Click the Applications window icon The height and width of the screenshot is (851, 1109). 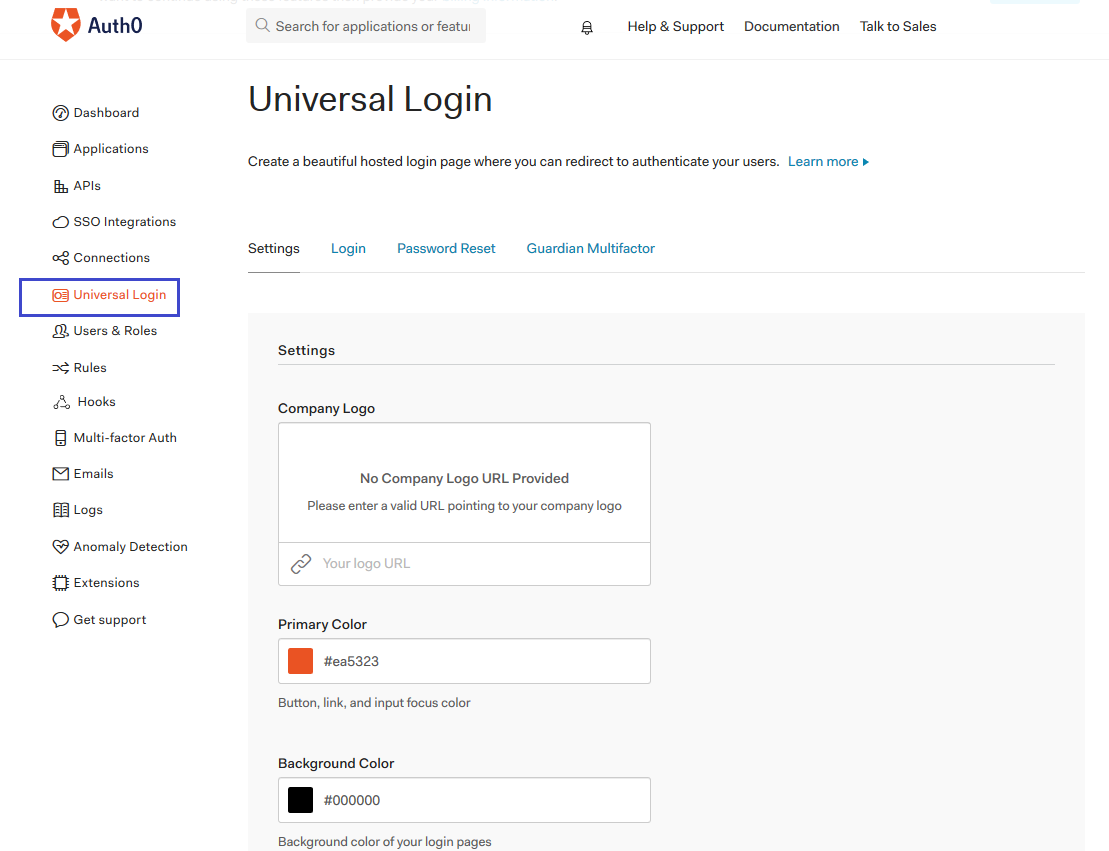click(x=61, y=149)
